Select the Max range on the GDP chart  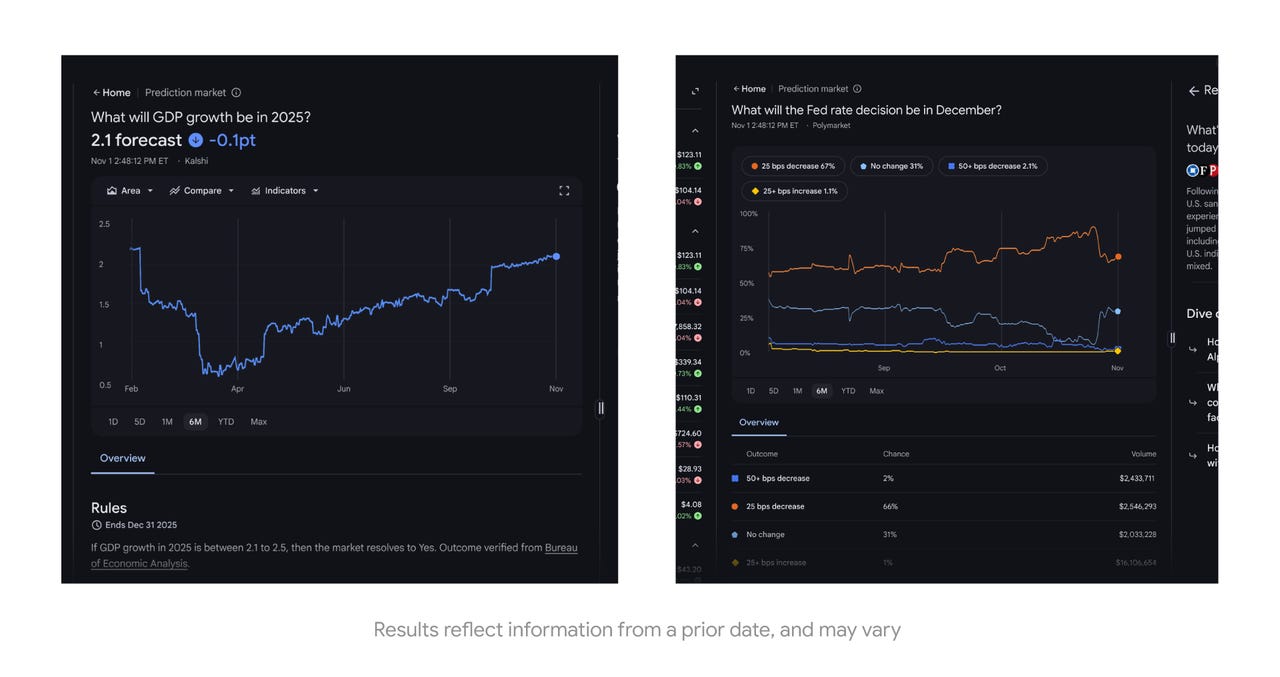tap(258, 422)
